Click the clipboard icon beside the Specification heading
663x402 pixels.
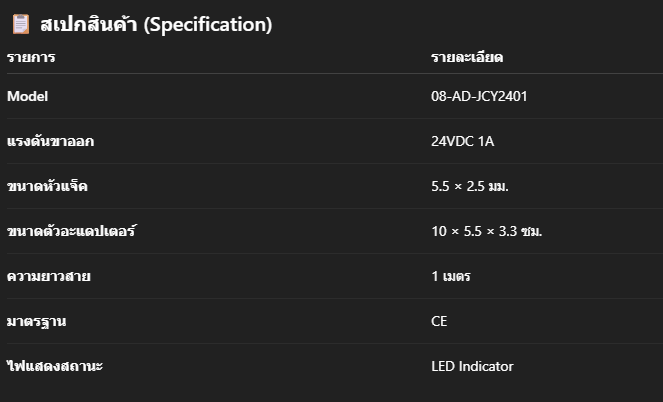pyautogui.click(x=21, y=24)
